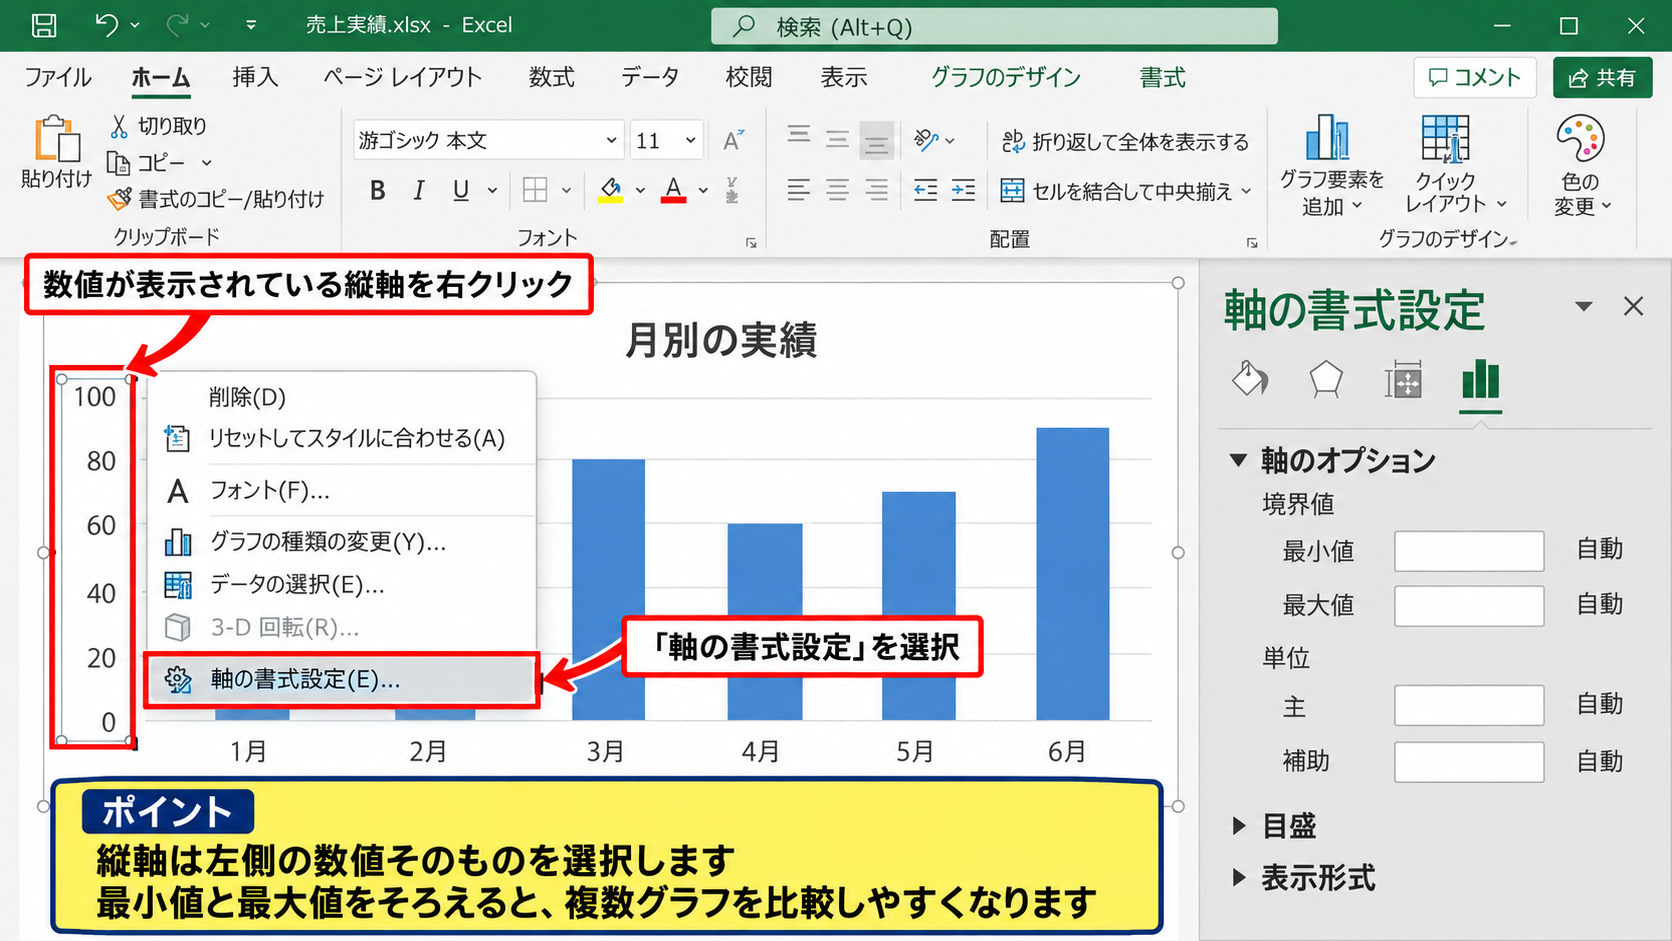Click the effects pentagon icon
The image size is (1672, 941).
[x=1326, y=380]
